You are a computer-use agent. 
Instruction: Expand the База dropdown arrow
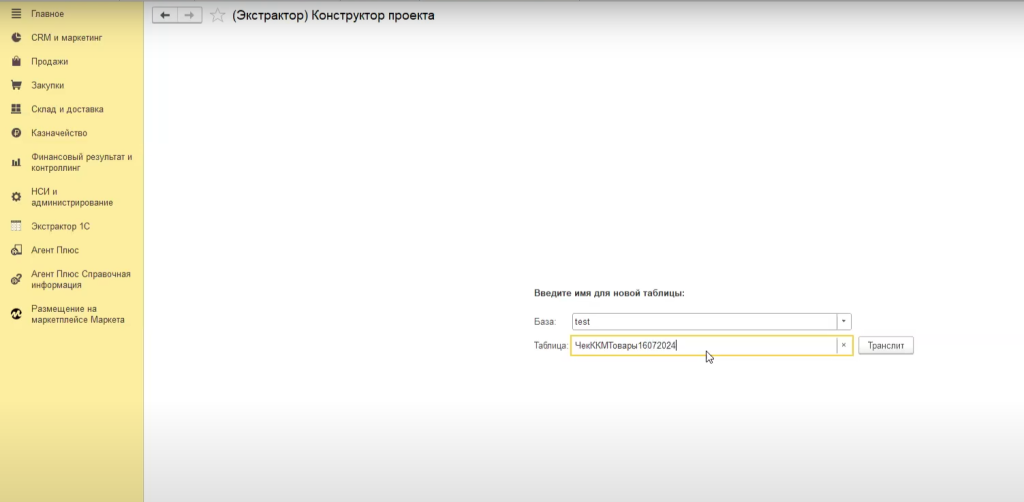tap(844, 322)
